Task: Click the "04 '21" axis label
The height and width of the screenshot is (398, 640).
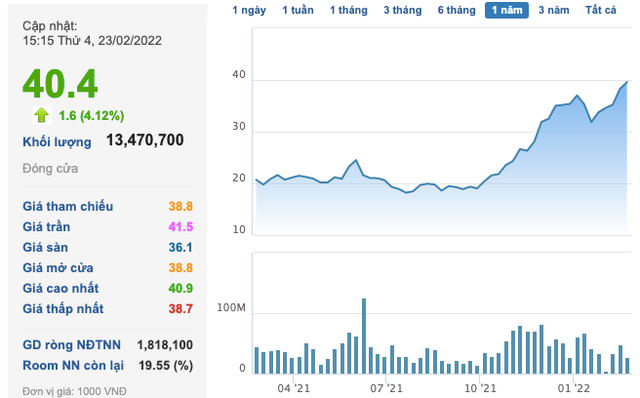Action: point(293,388)
